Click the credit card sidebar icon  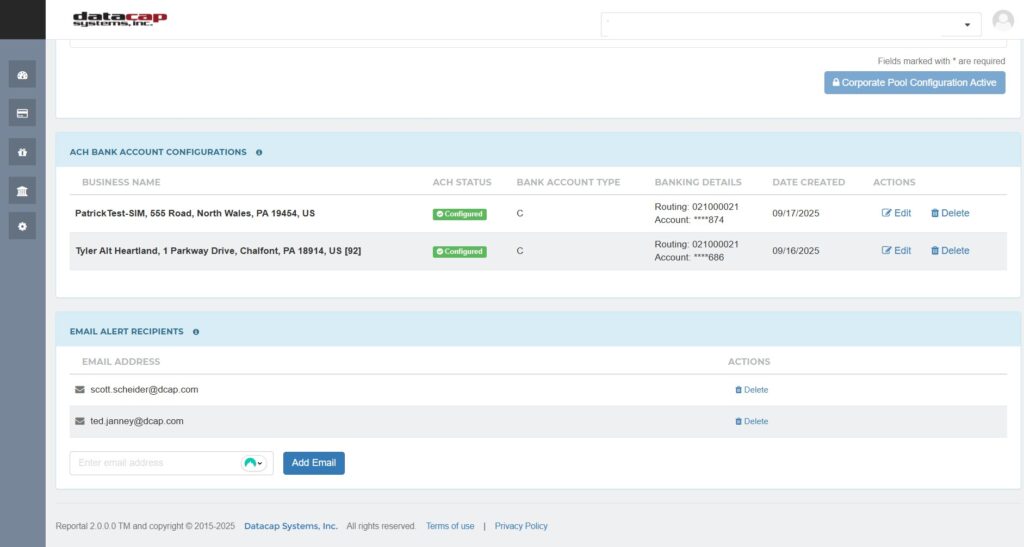(x=22, y=113)
